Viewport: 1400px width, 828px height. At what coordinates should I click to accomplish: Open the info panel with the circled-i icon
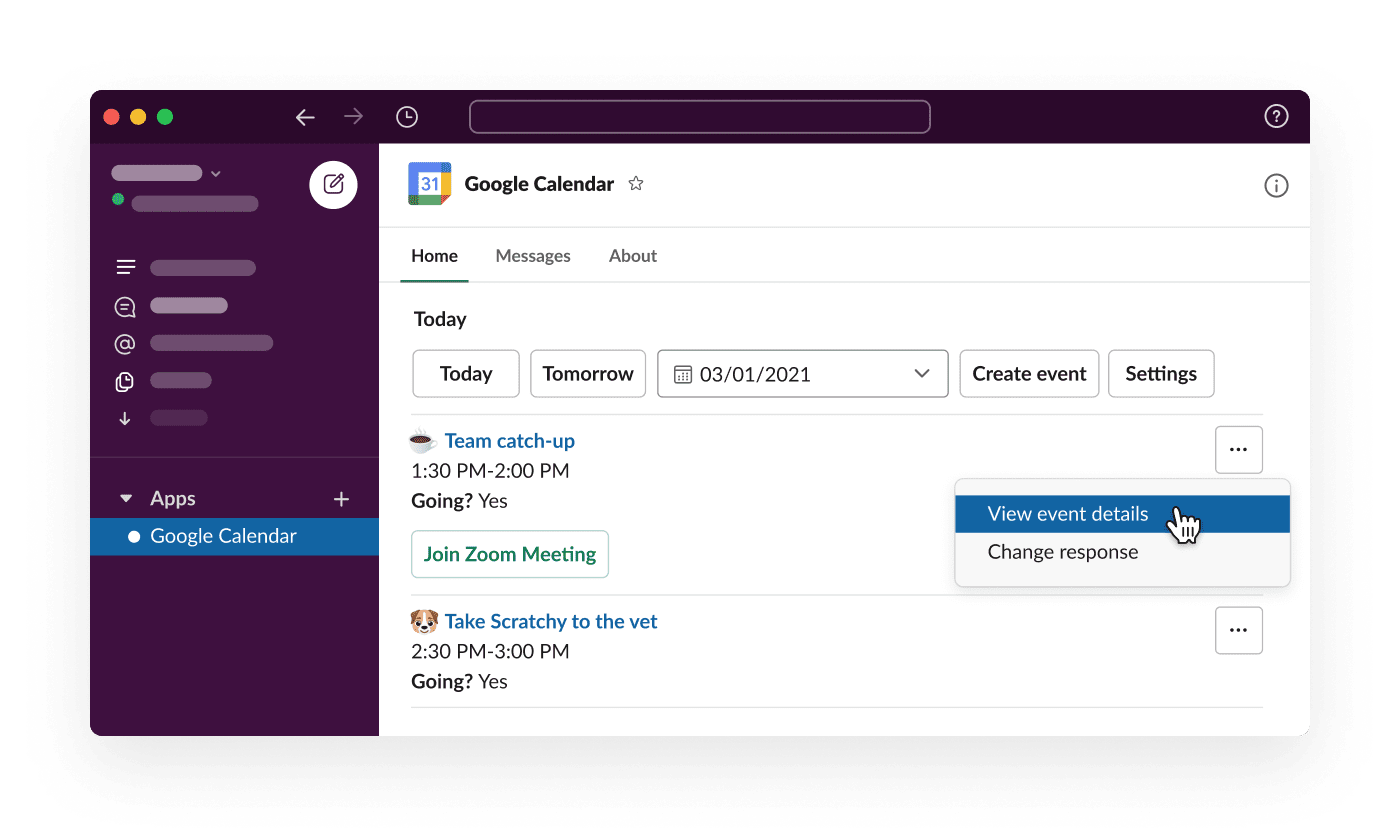(1276, 185)
